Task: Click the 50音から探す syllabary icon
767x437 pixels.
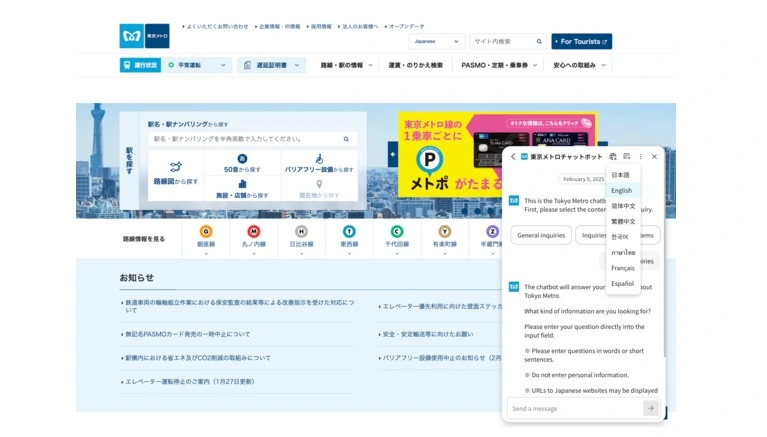Action: [242, 159]
